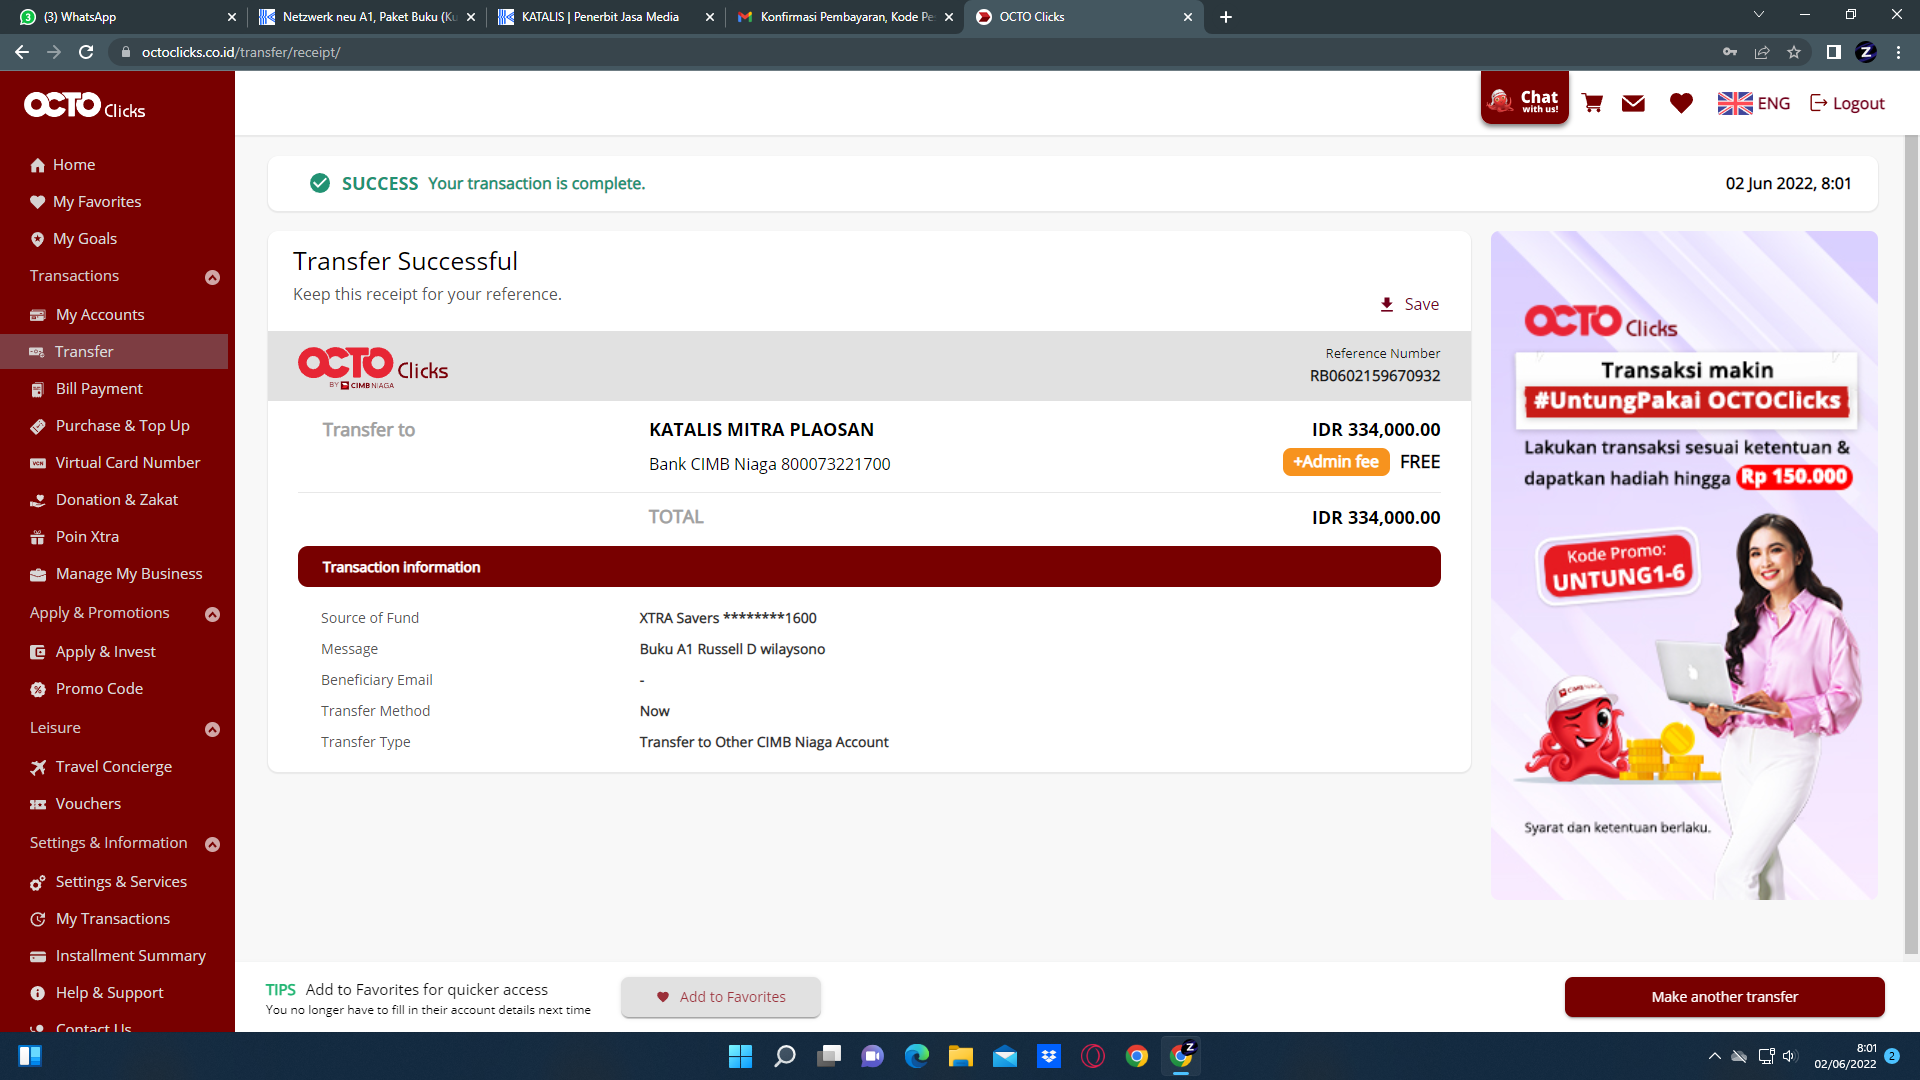The width and height of the screenshot is (1920, 1080).
Task: Open Virtual Card Number page
Action: (115, 462)
